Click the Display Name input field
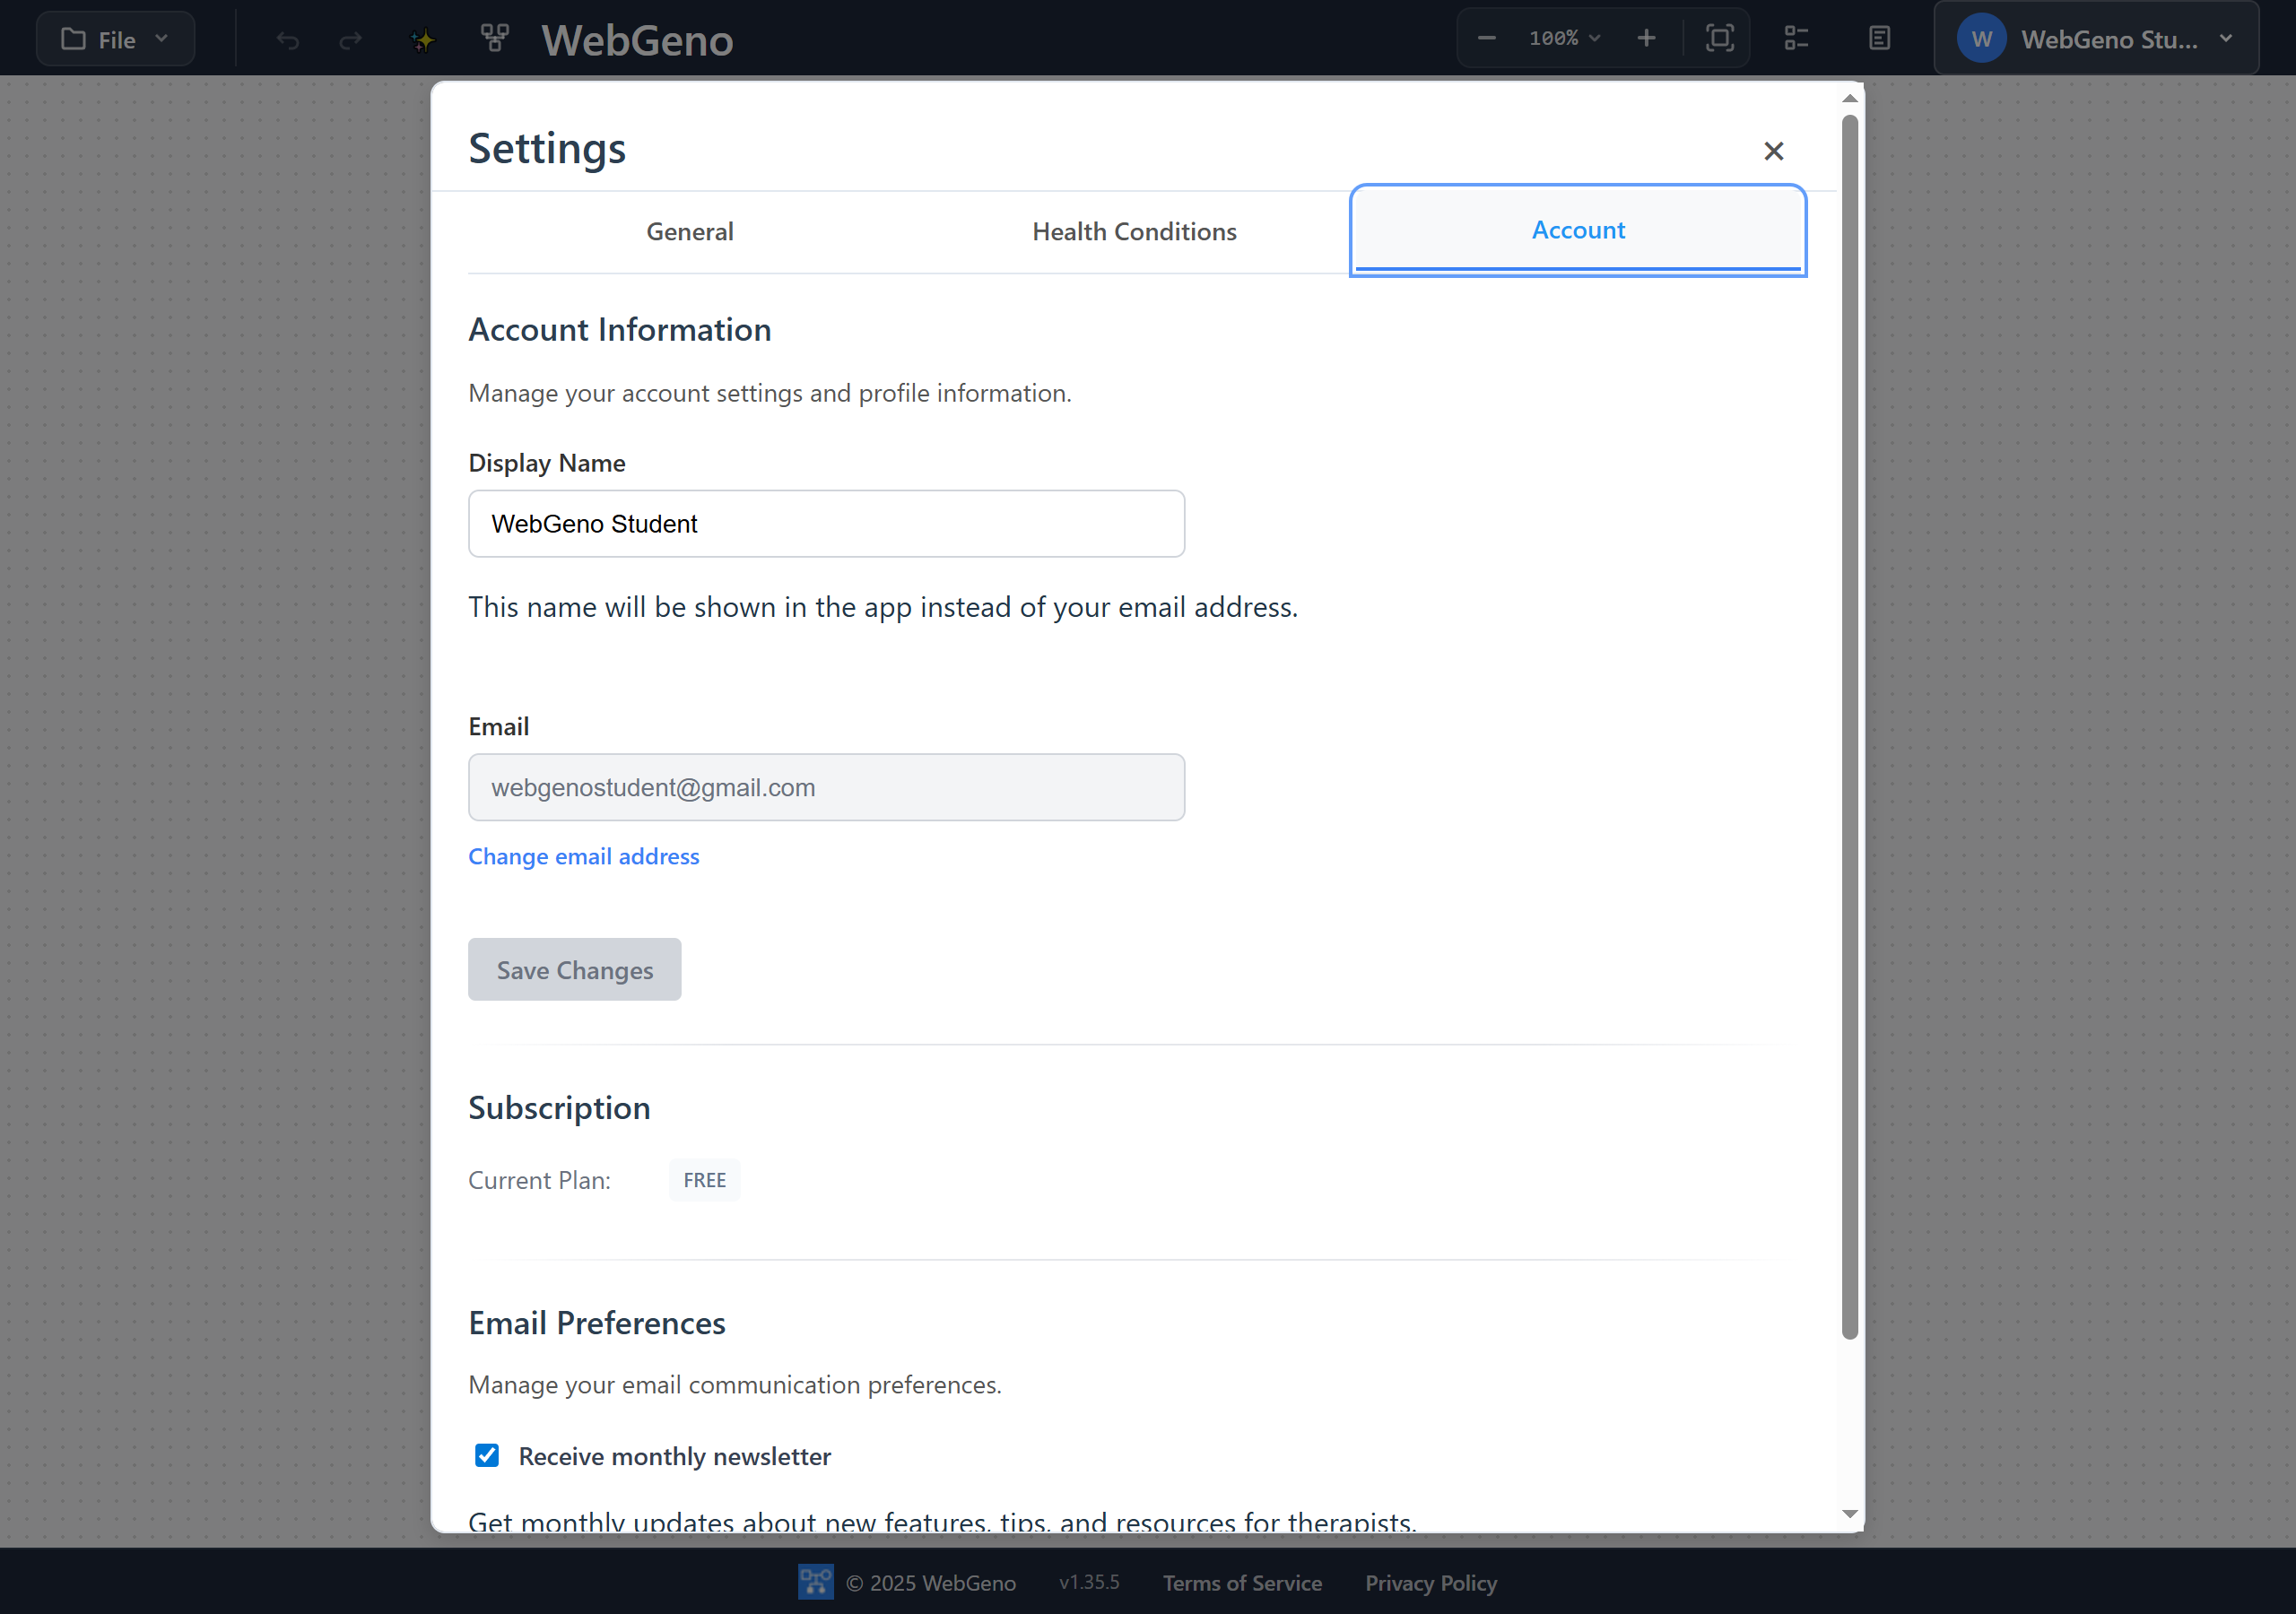The height and width of the screenshot is (1614, 2296). click(x=826, y=523)
